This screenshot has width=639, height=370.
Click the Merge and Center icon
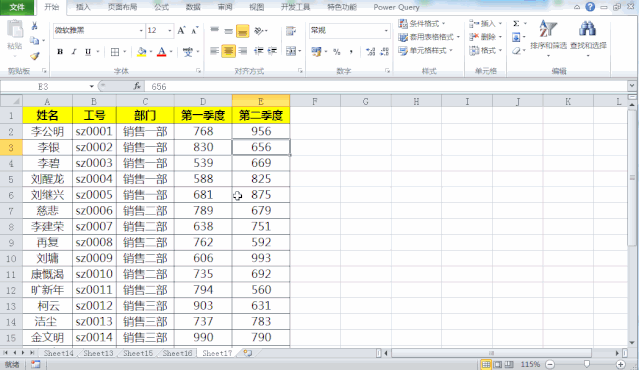pos(291,51)
